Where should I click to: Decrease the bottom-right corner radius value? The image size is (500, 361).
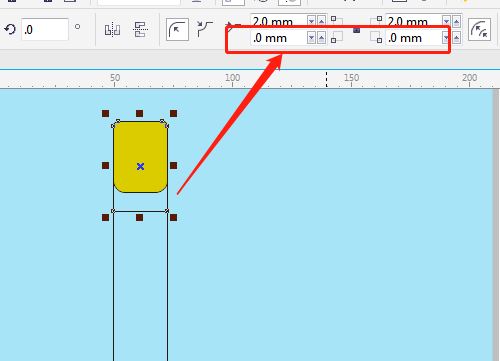446,38
